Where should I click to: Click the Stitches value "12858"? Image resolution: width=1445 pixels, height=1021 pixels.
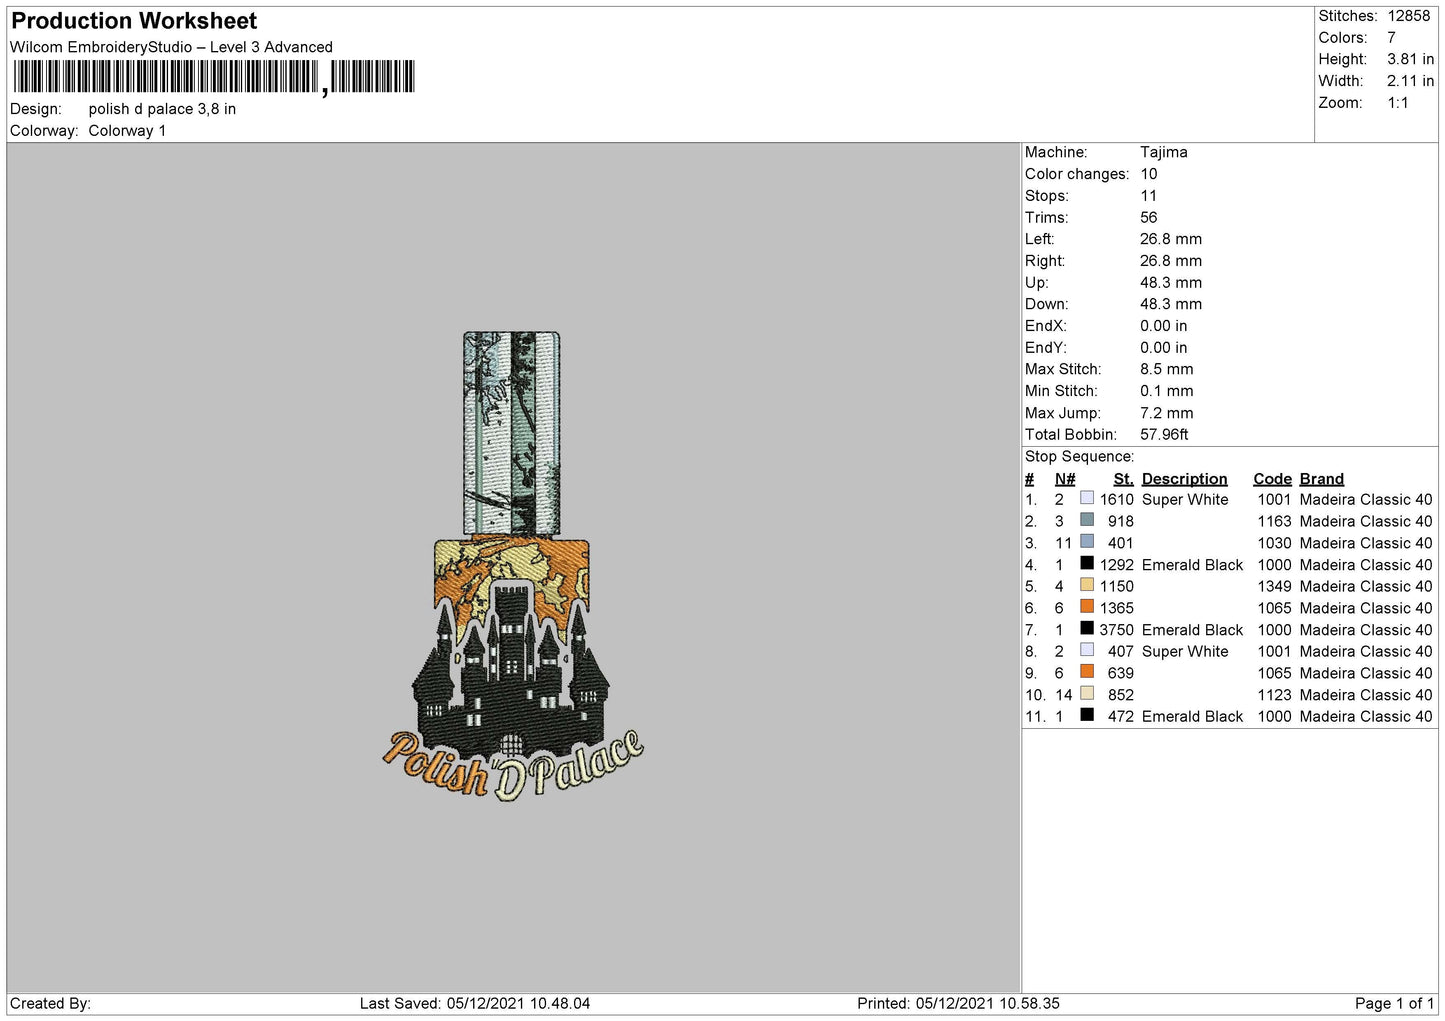[1409, 16]
